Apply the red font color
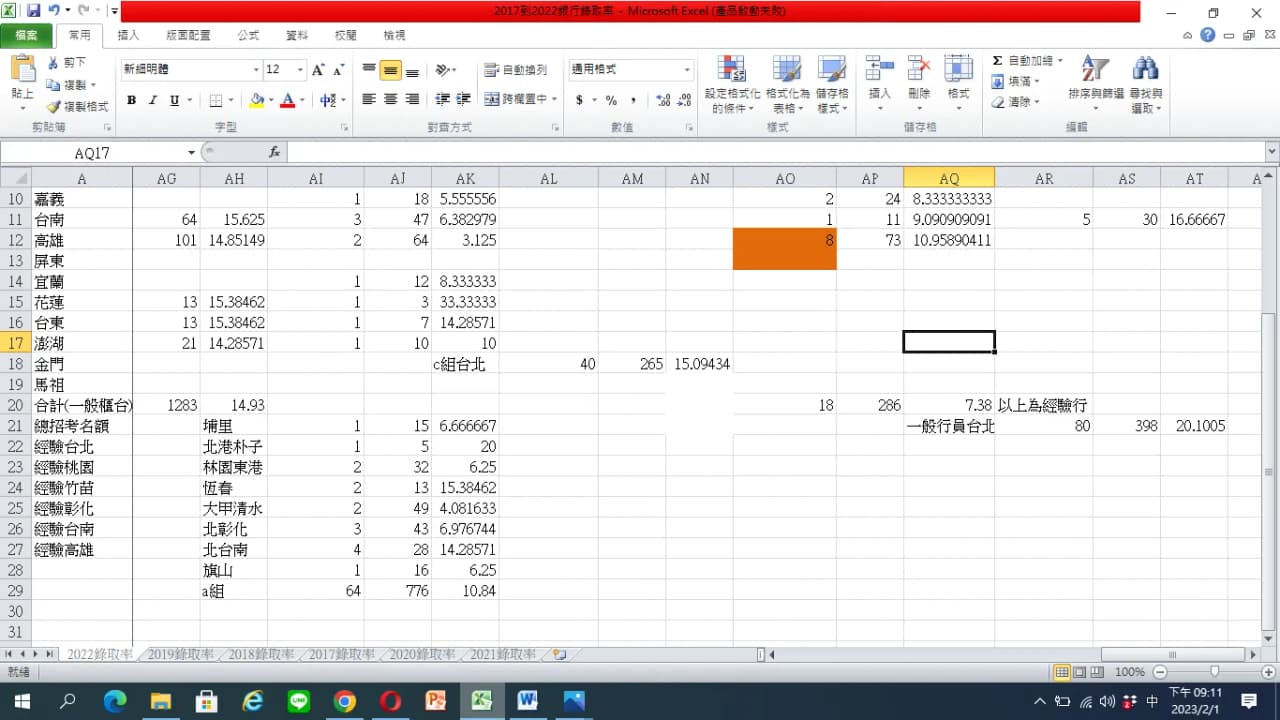Screen dimensions: 1280x720 (x=289, y=100)
